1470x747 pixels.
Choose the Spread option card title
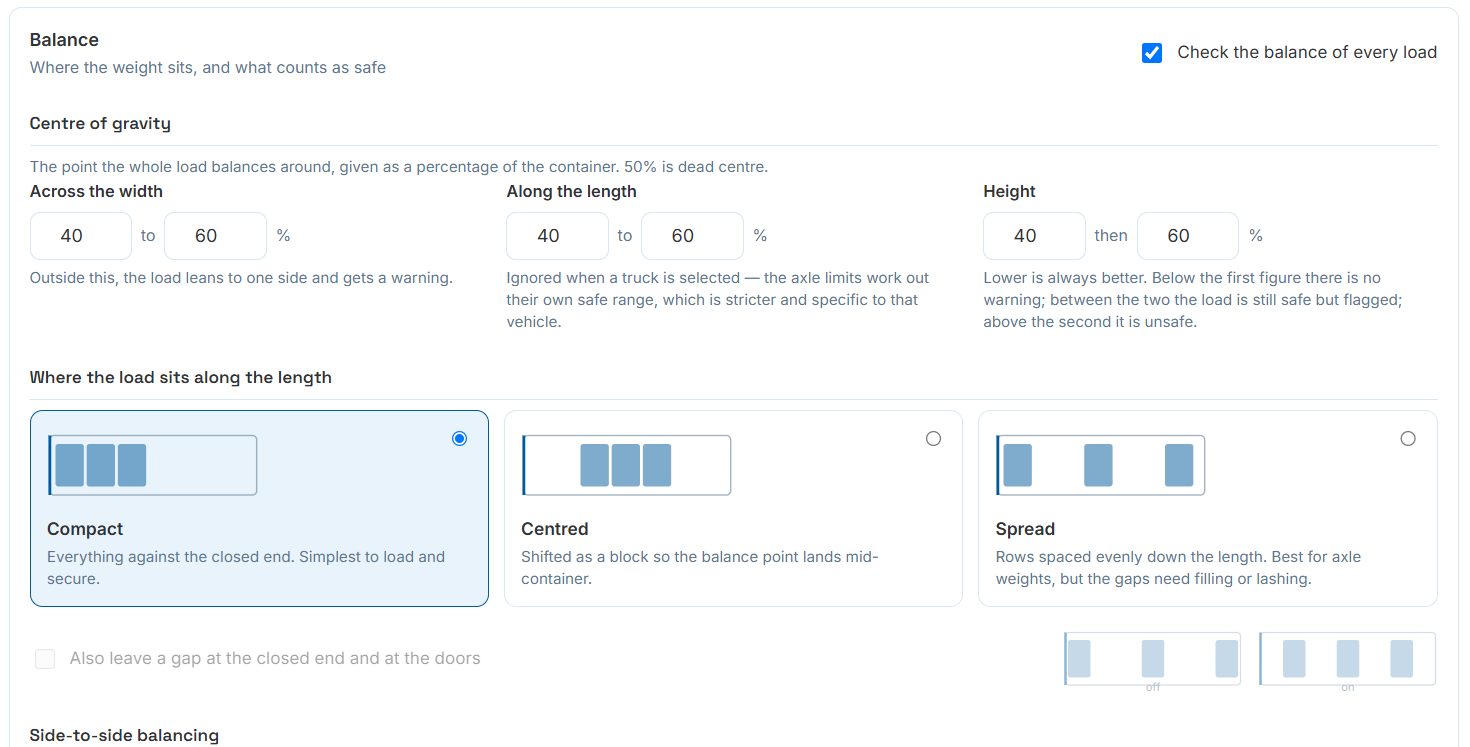[x=1025, y=529]
